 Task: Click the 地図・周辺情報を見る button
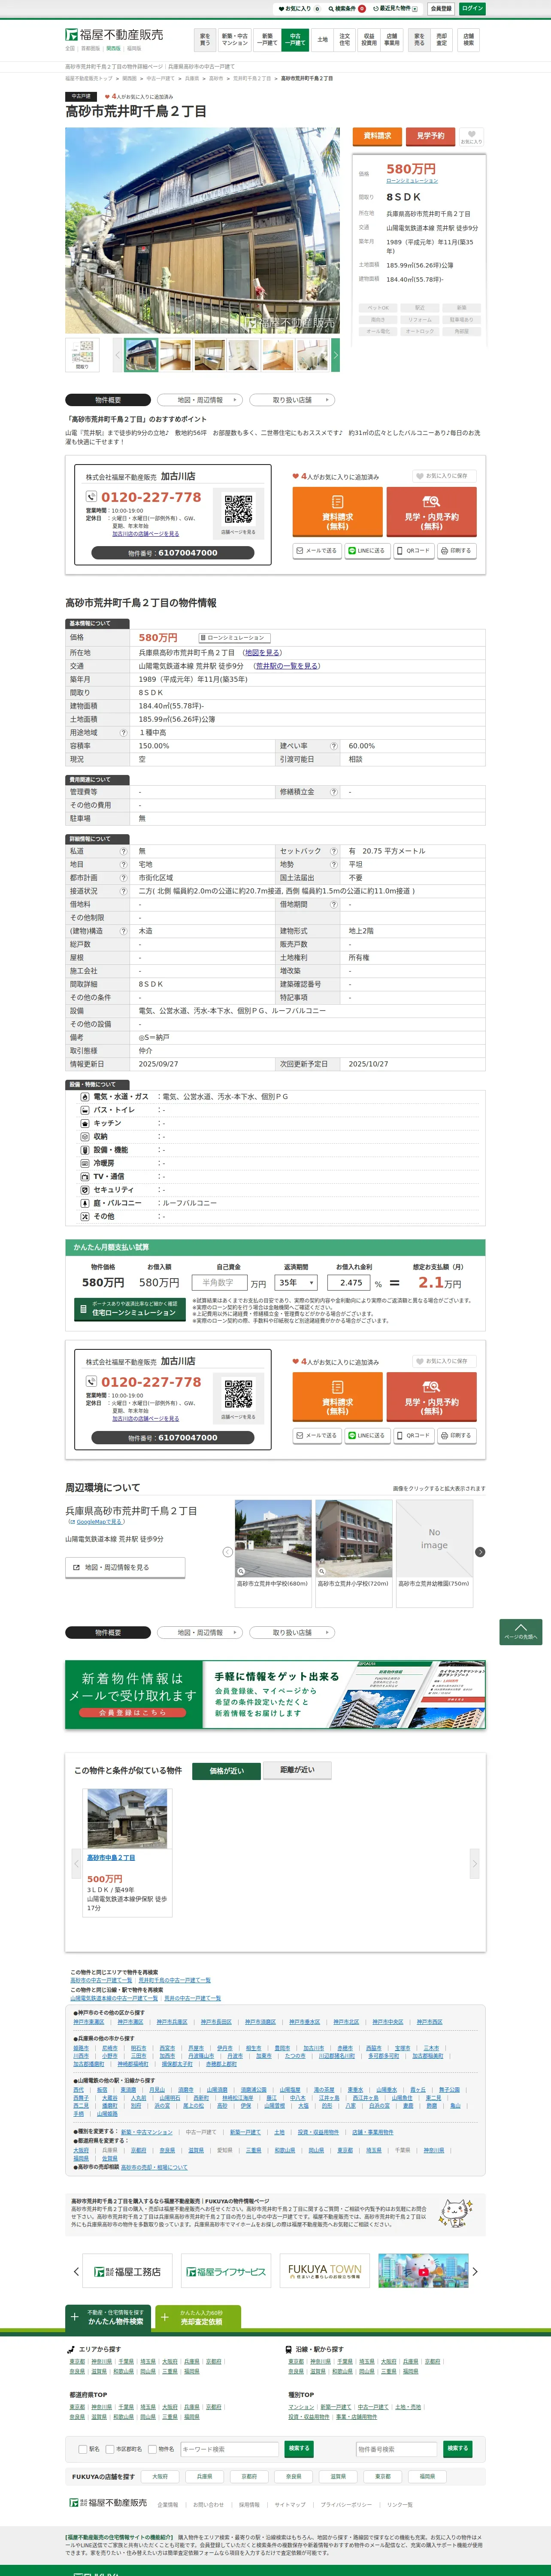click(x=125, y=1567)
